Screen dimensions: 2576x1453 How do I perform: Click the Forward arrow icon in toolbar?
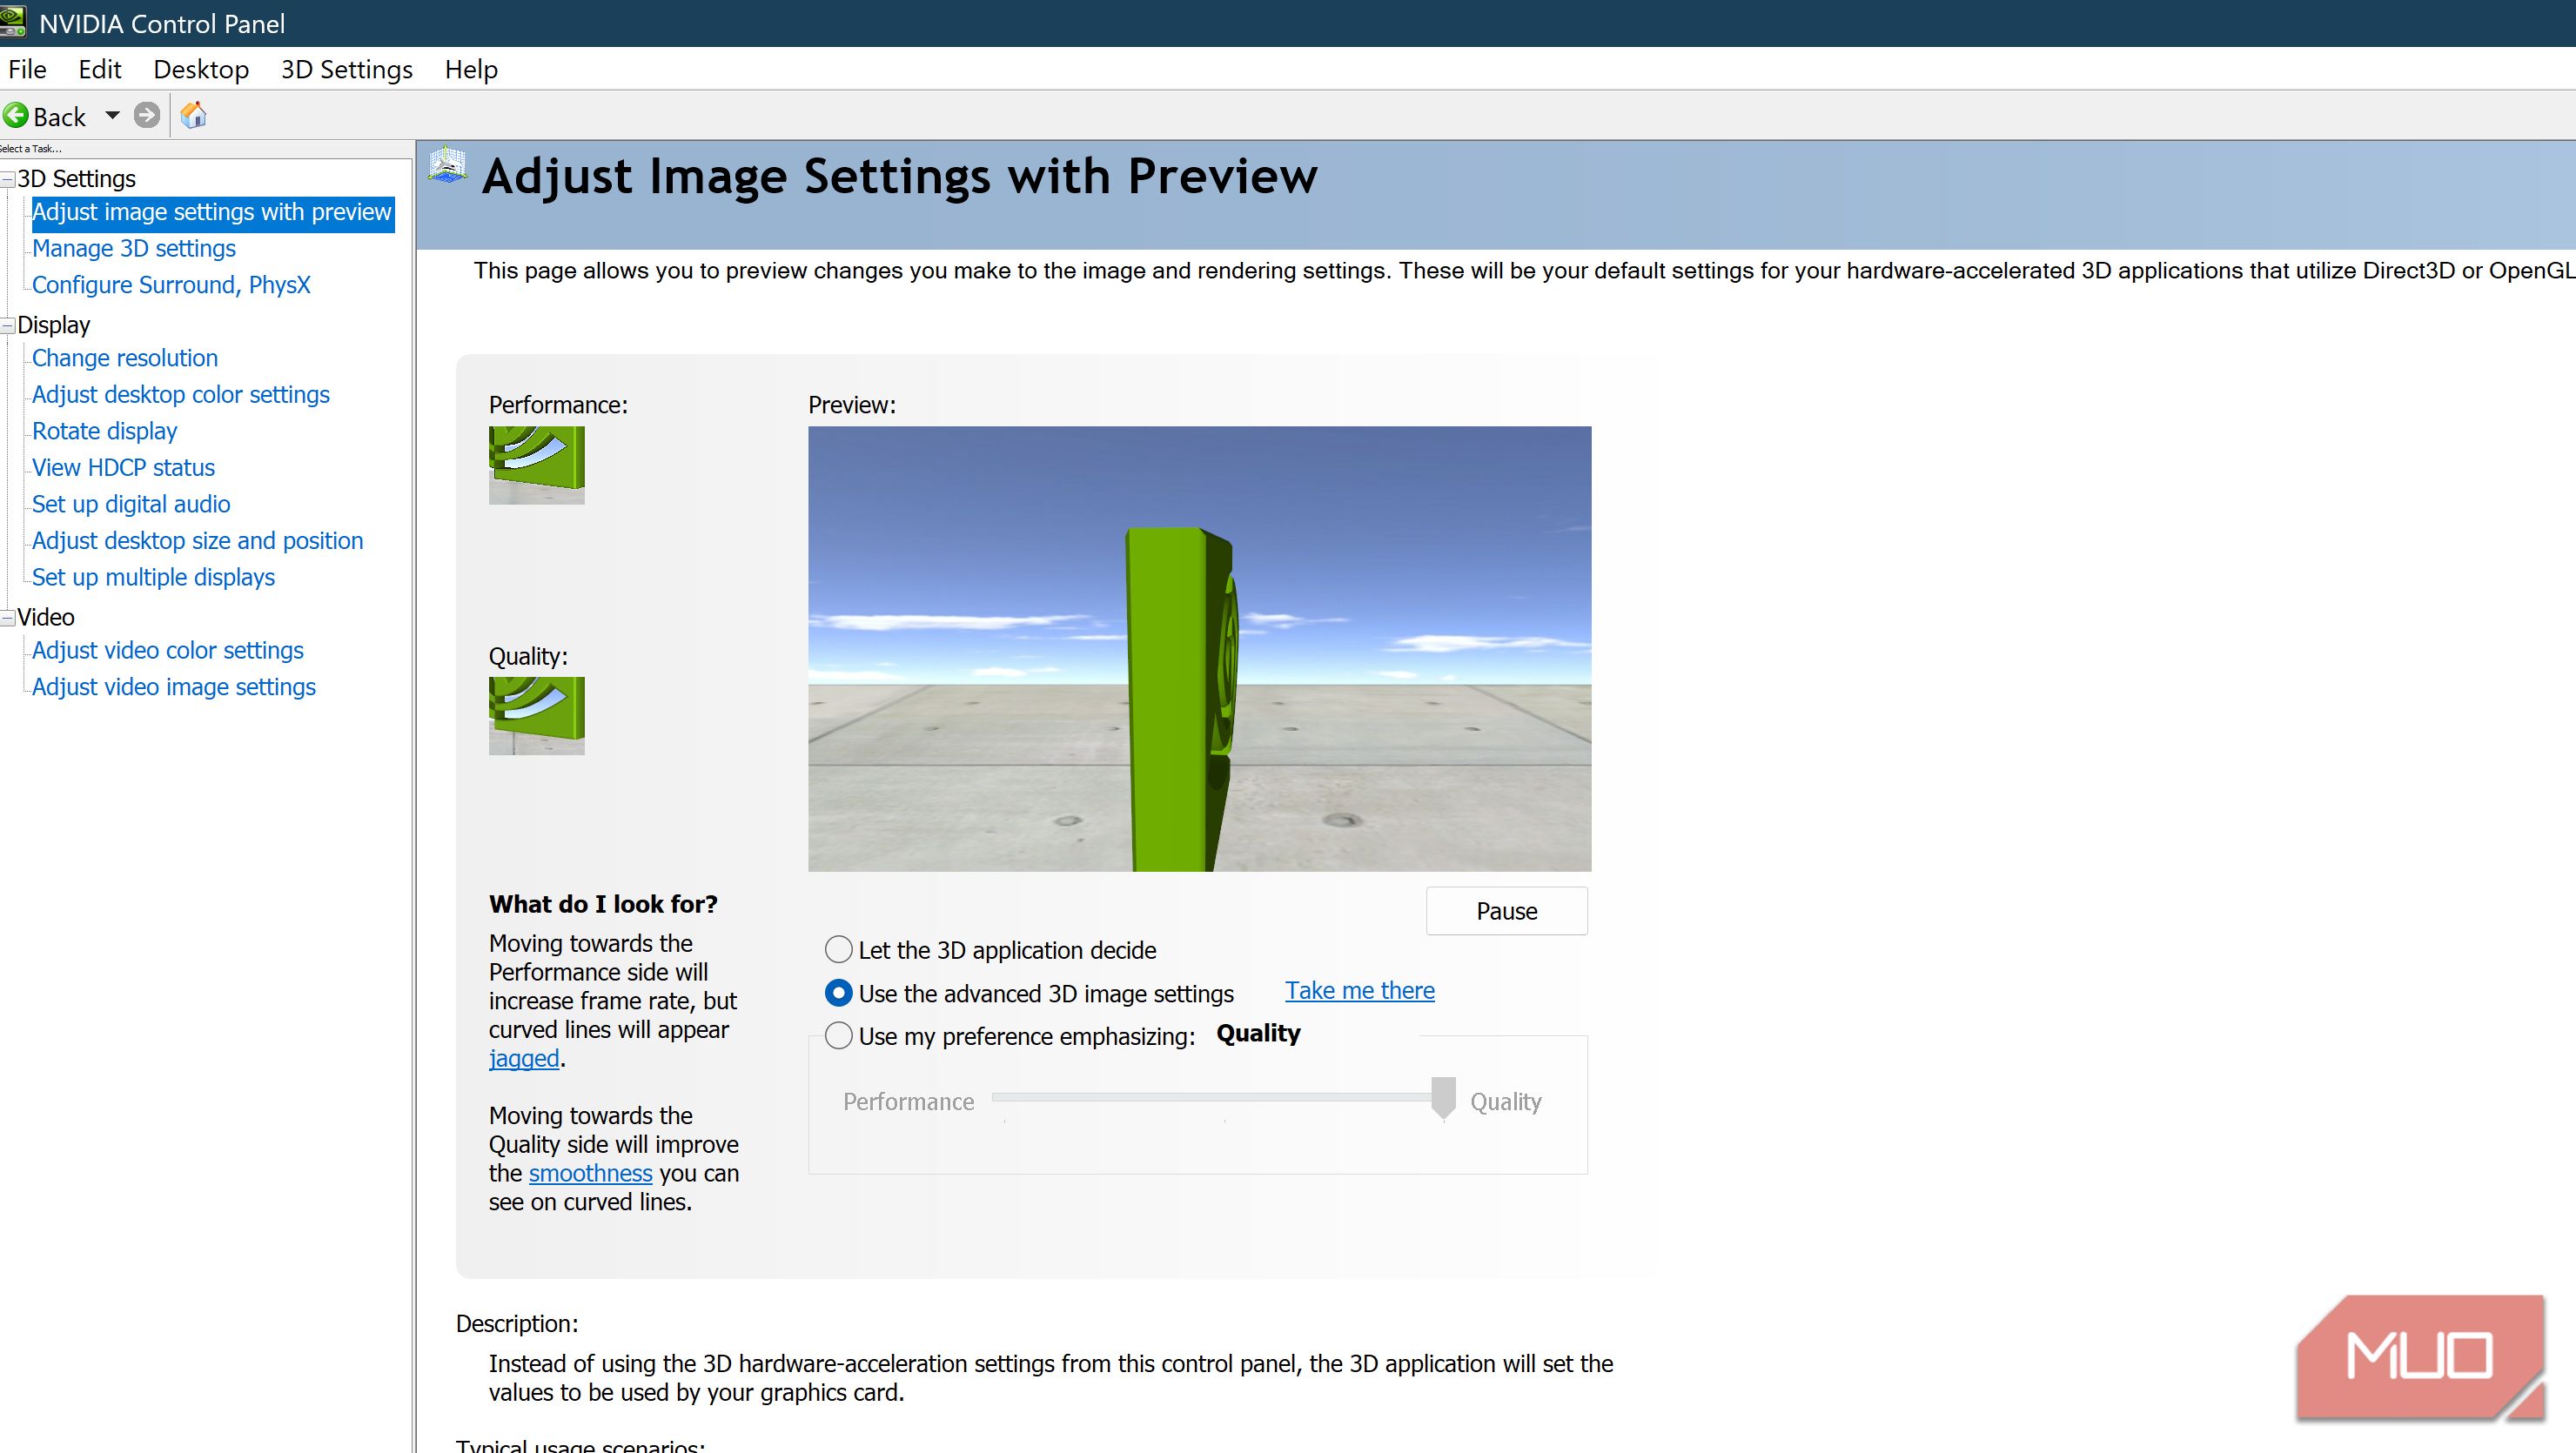coord(147,116)
